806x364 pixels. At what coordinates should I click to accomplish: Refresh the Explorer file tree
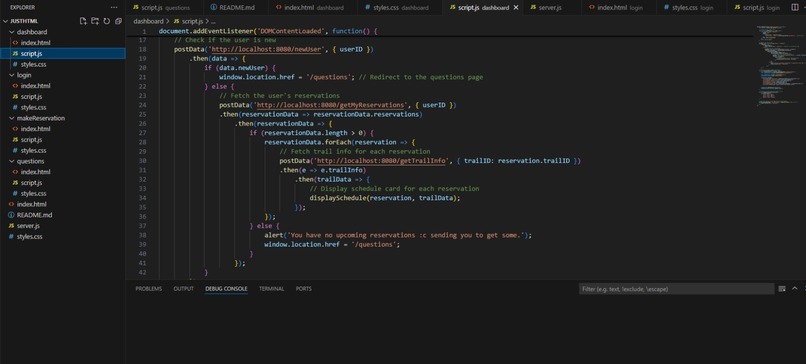(106, 21)
